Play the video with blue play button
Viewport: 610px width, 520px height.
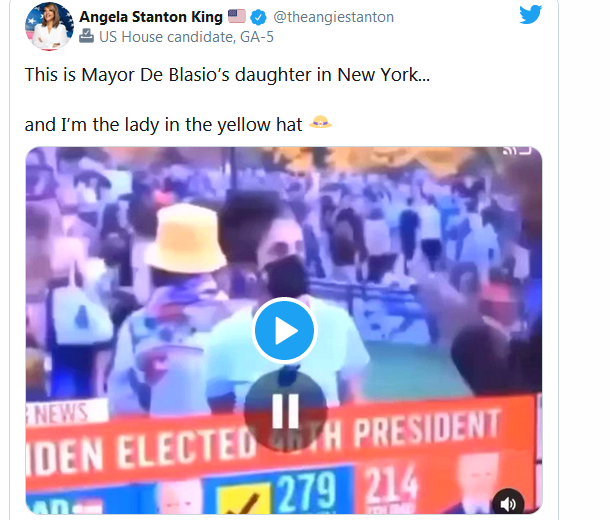click(x=284, y=331)
